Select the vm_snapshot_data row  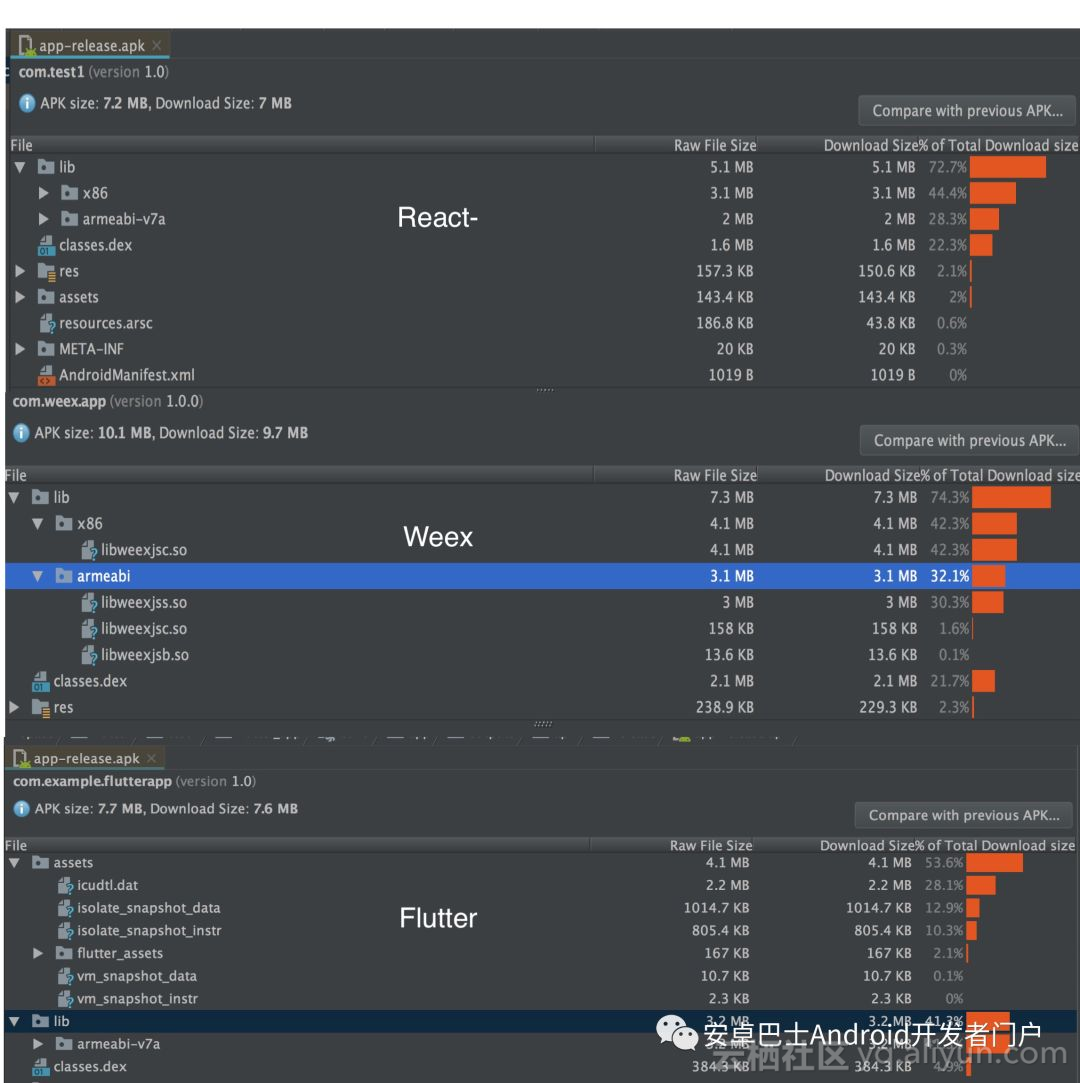point(540,976)
